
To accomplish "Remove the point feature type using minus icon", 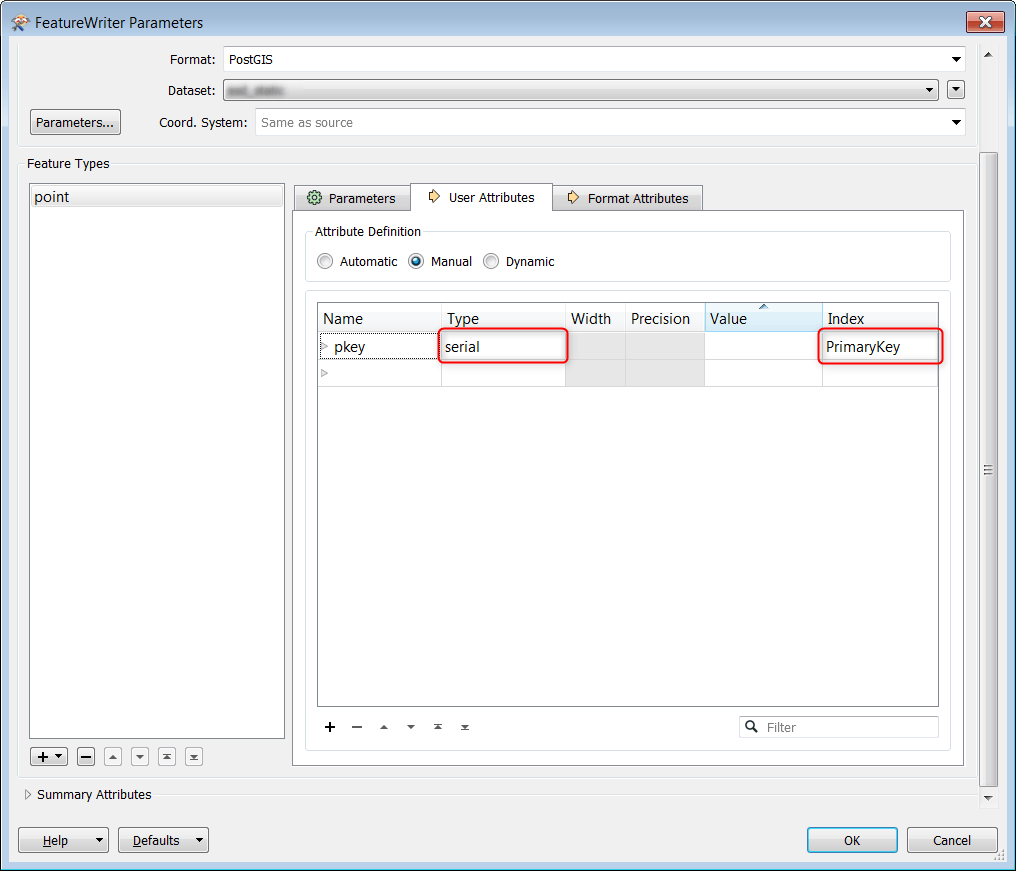I will coord(85,757).
